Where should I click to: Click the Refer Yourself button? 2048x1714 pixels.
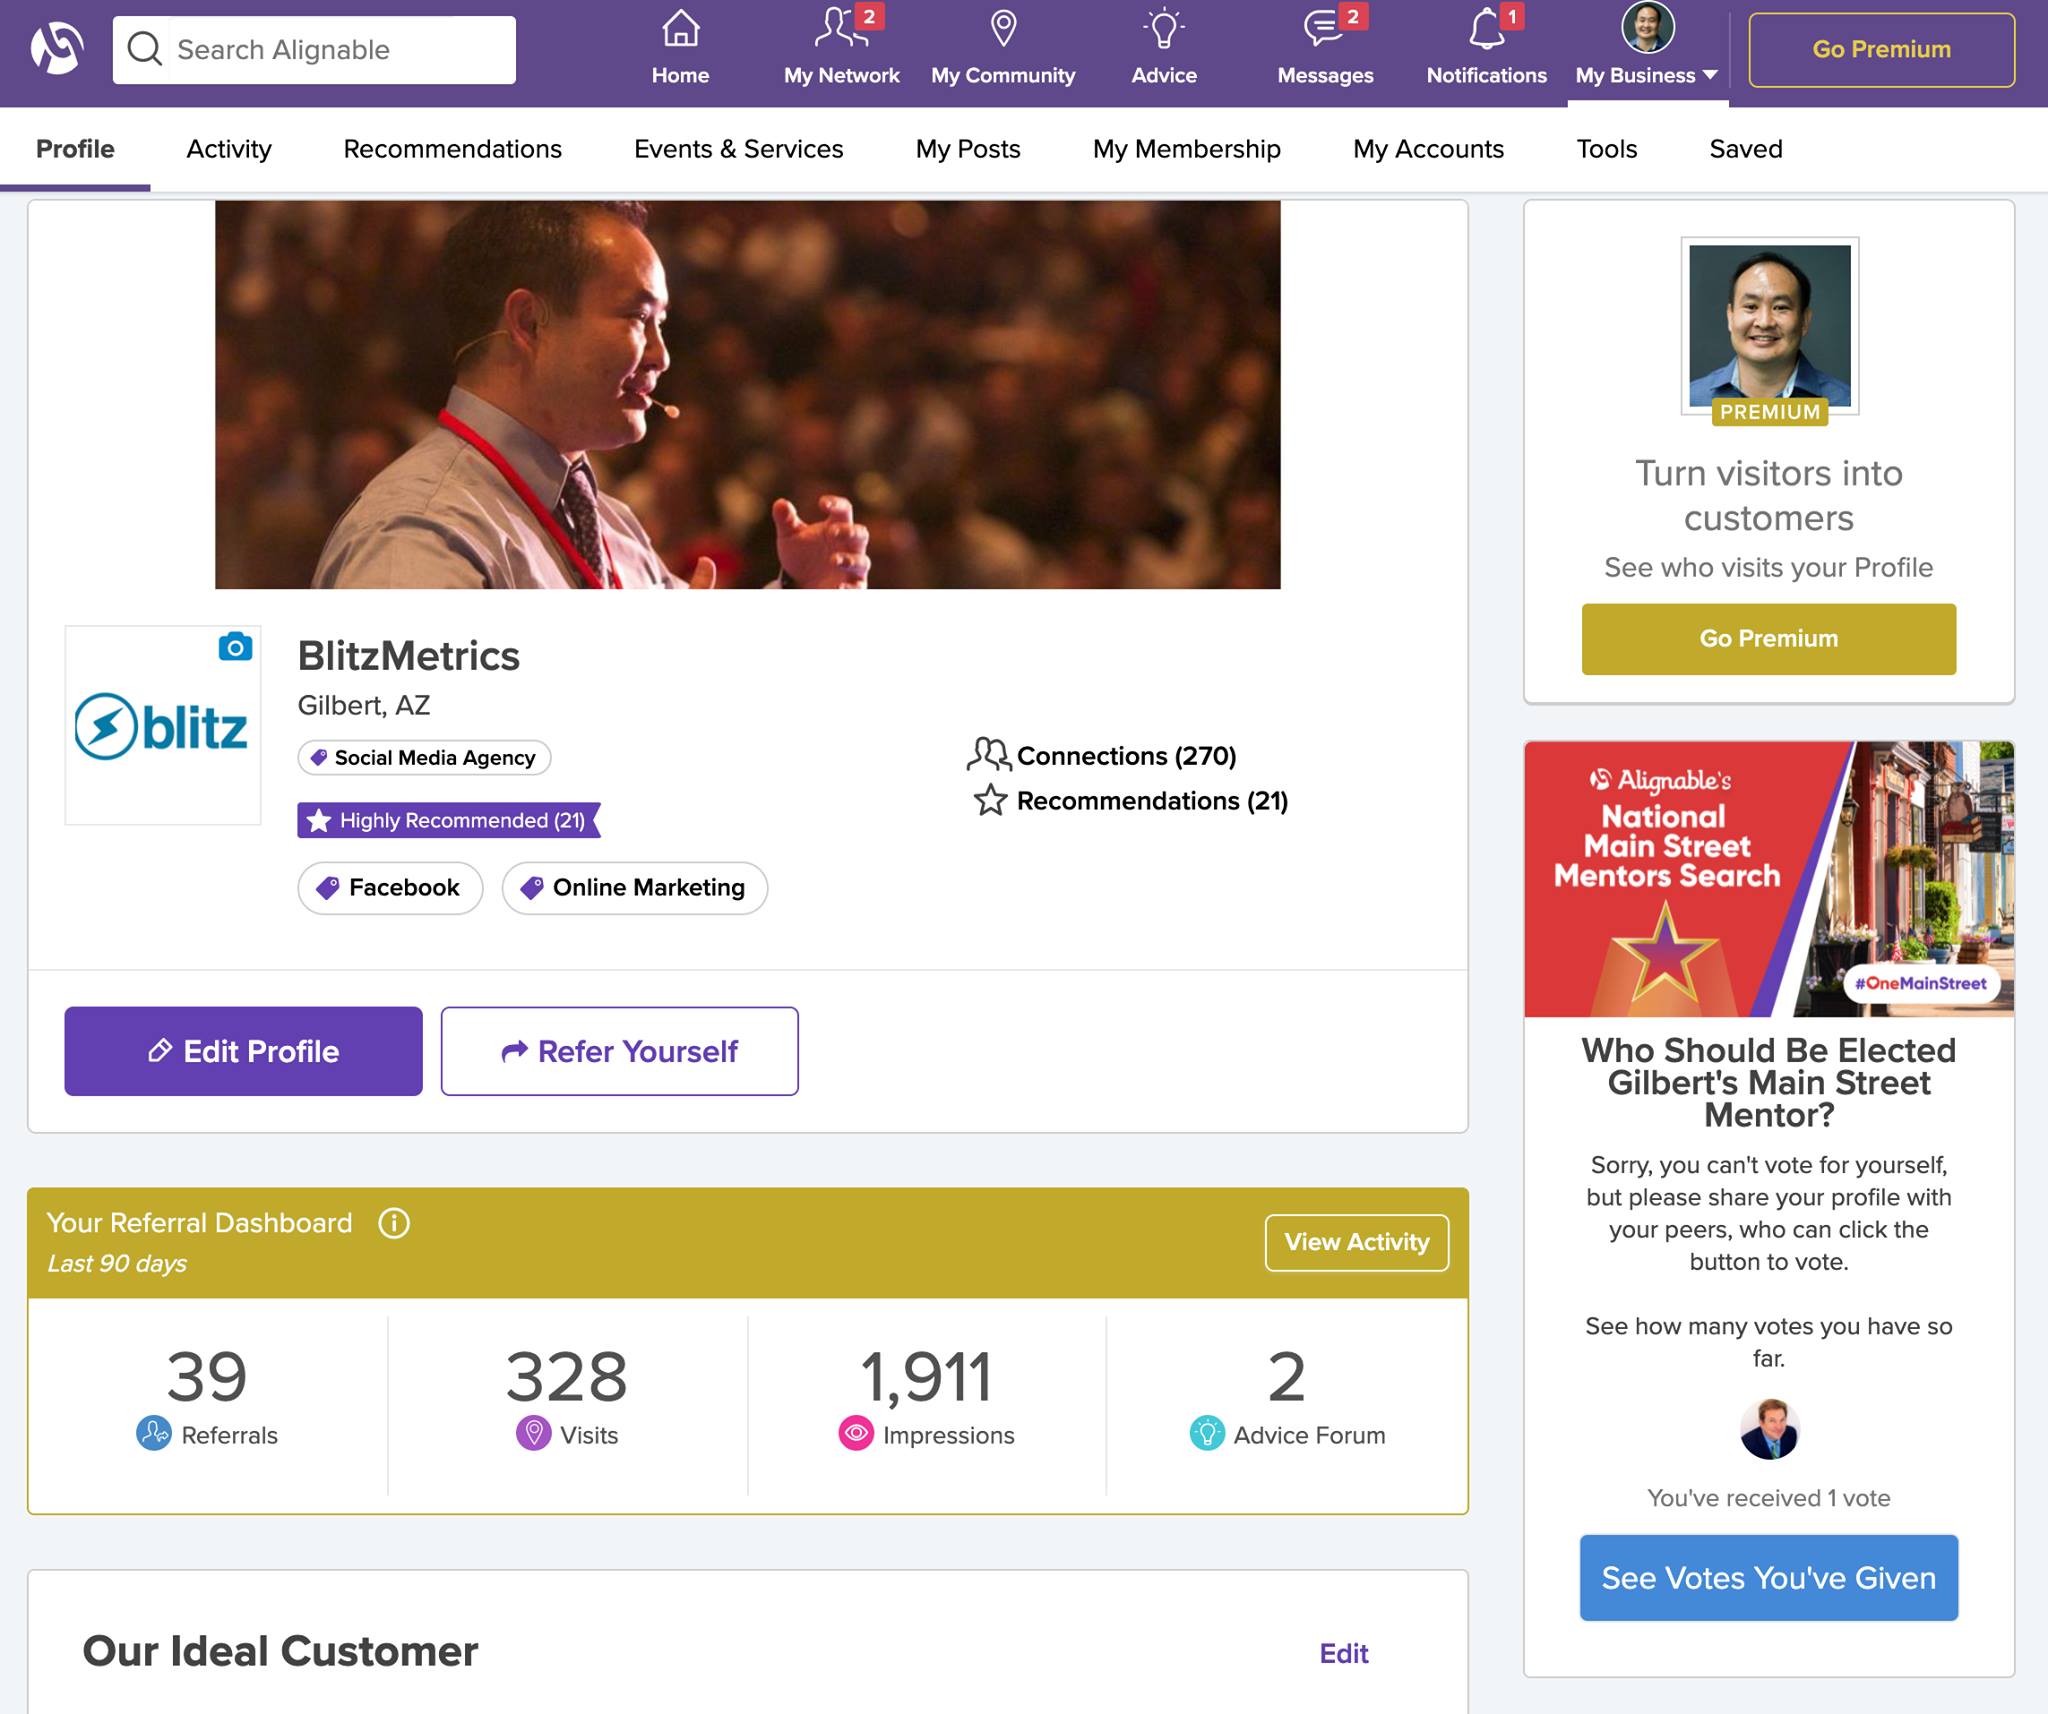(619, 1051)
